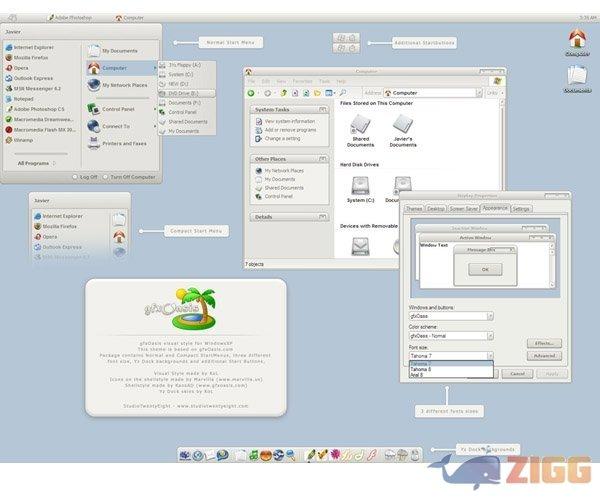Open Printers and Faxes in Start menu
The image size is (600, 500).
tap(125, 143)
